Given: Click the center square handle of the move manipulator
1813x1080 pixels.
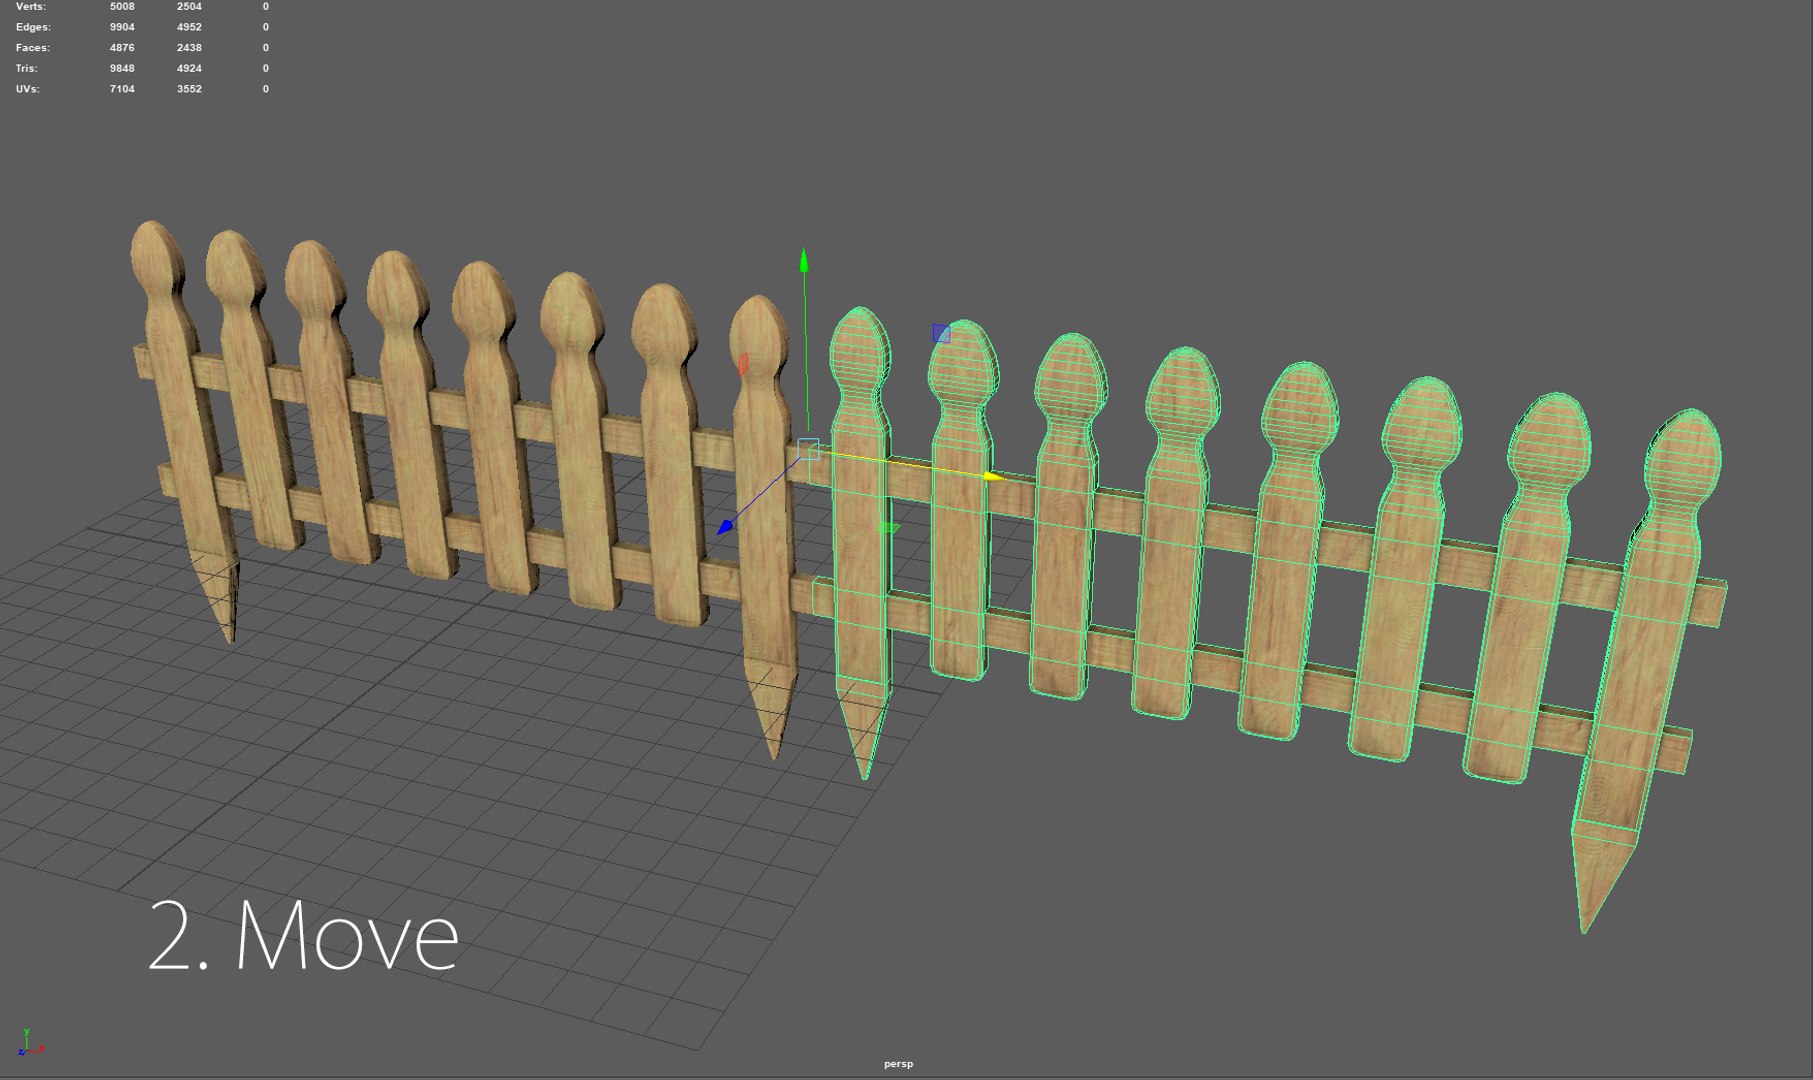Looking at the screenshot, I should point(808,449).
